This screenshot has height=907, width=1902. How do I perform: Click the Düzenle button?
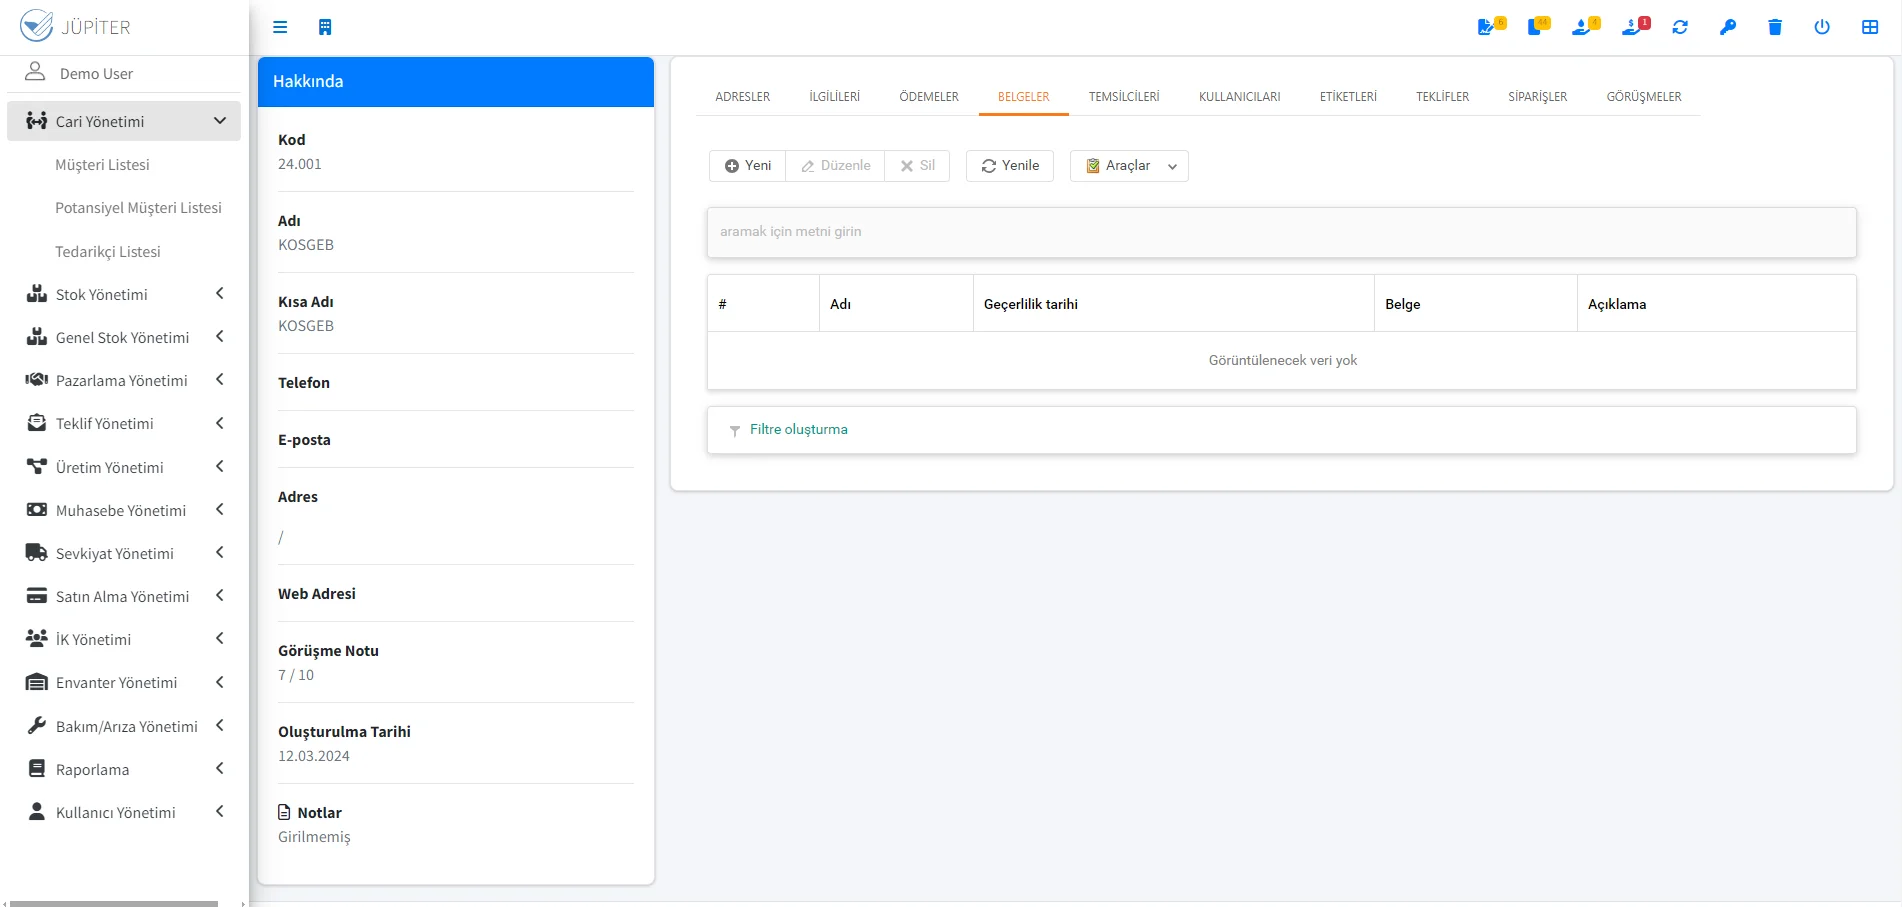click(x=835, y=166)
